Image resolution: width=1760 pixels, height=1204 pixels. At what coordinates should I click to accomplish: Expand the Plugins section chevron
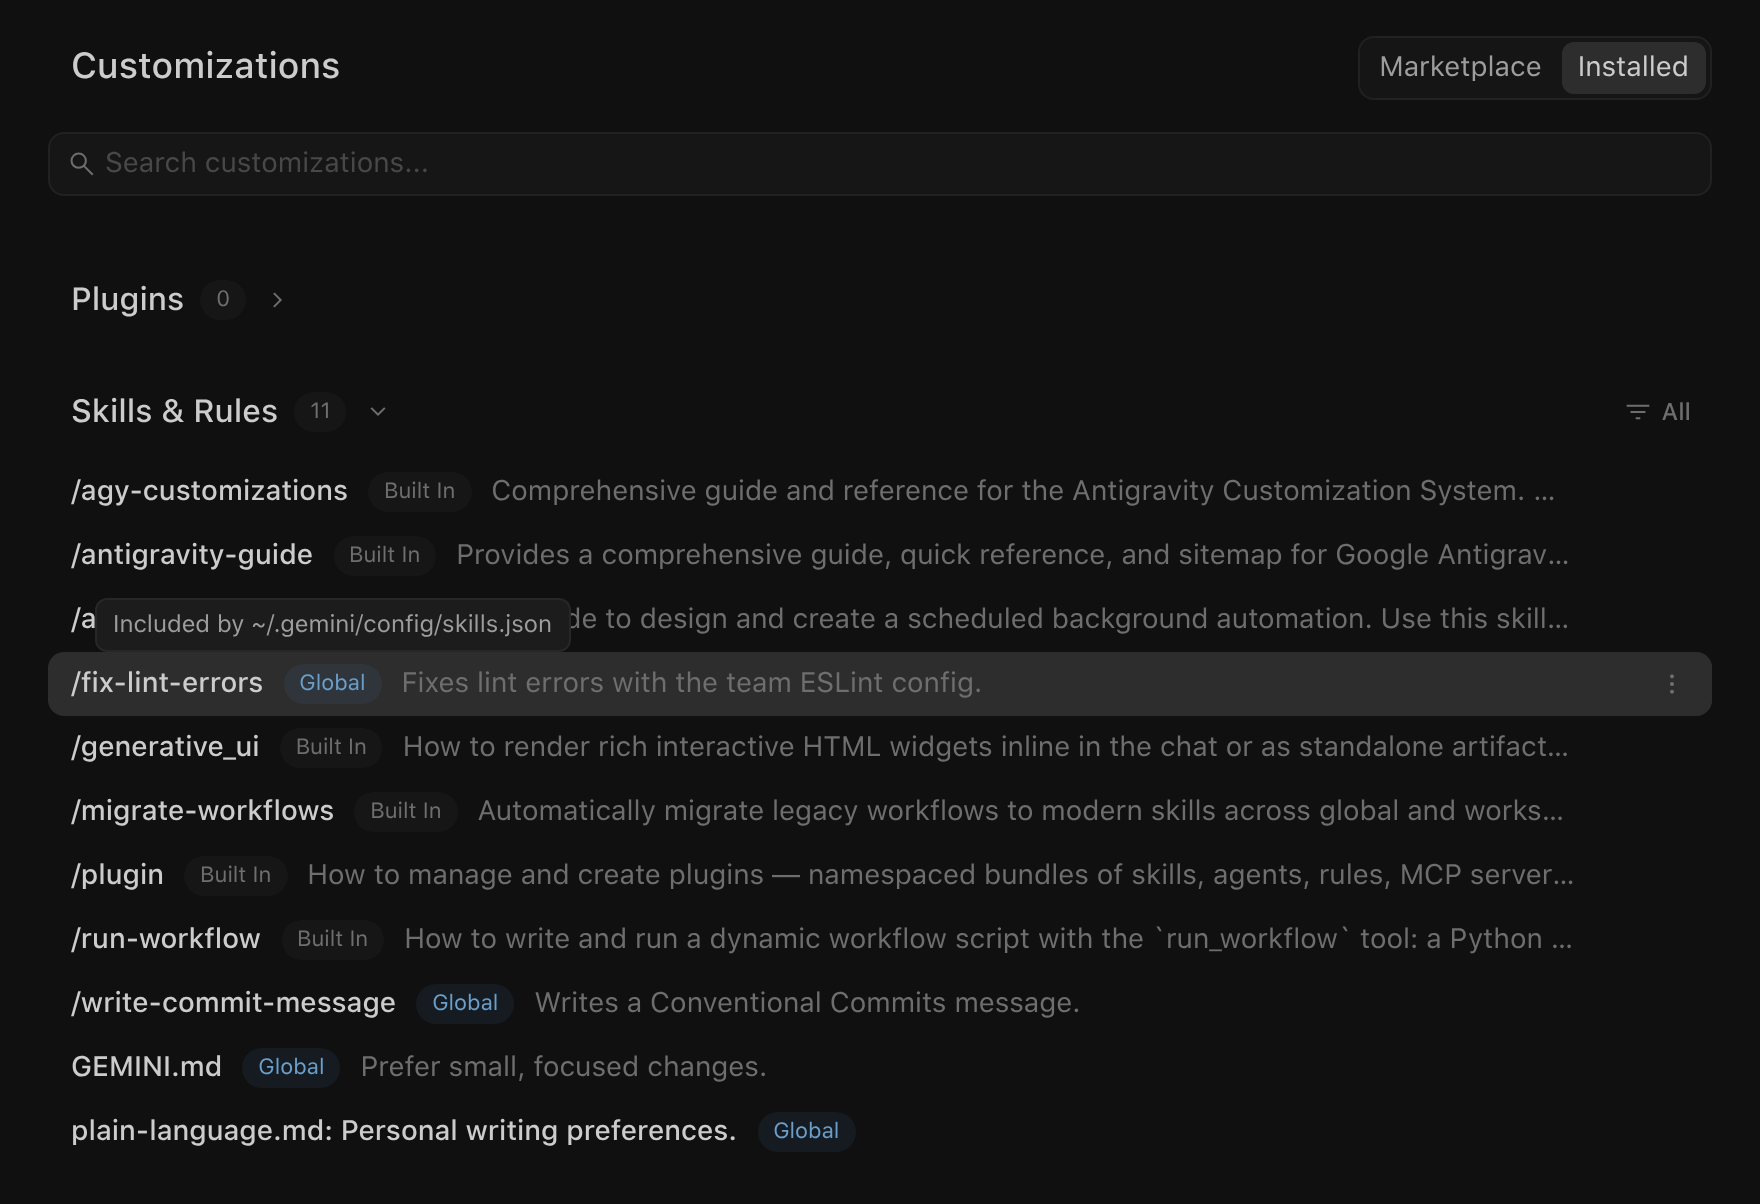point(277,300)
